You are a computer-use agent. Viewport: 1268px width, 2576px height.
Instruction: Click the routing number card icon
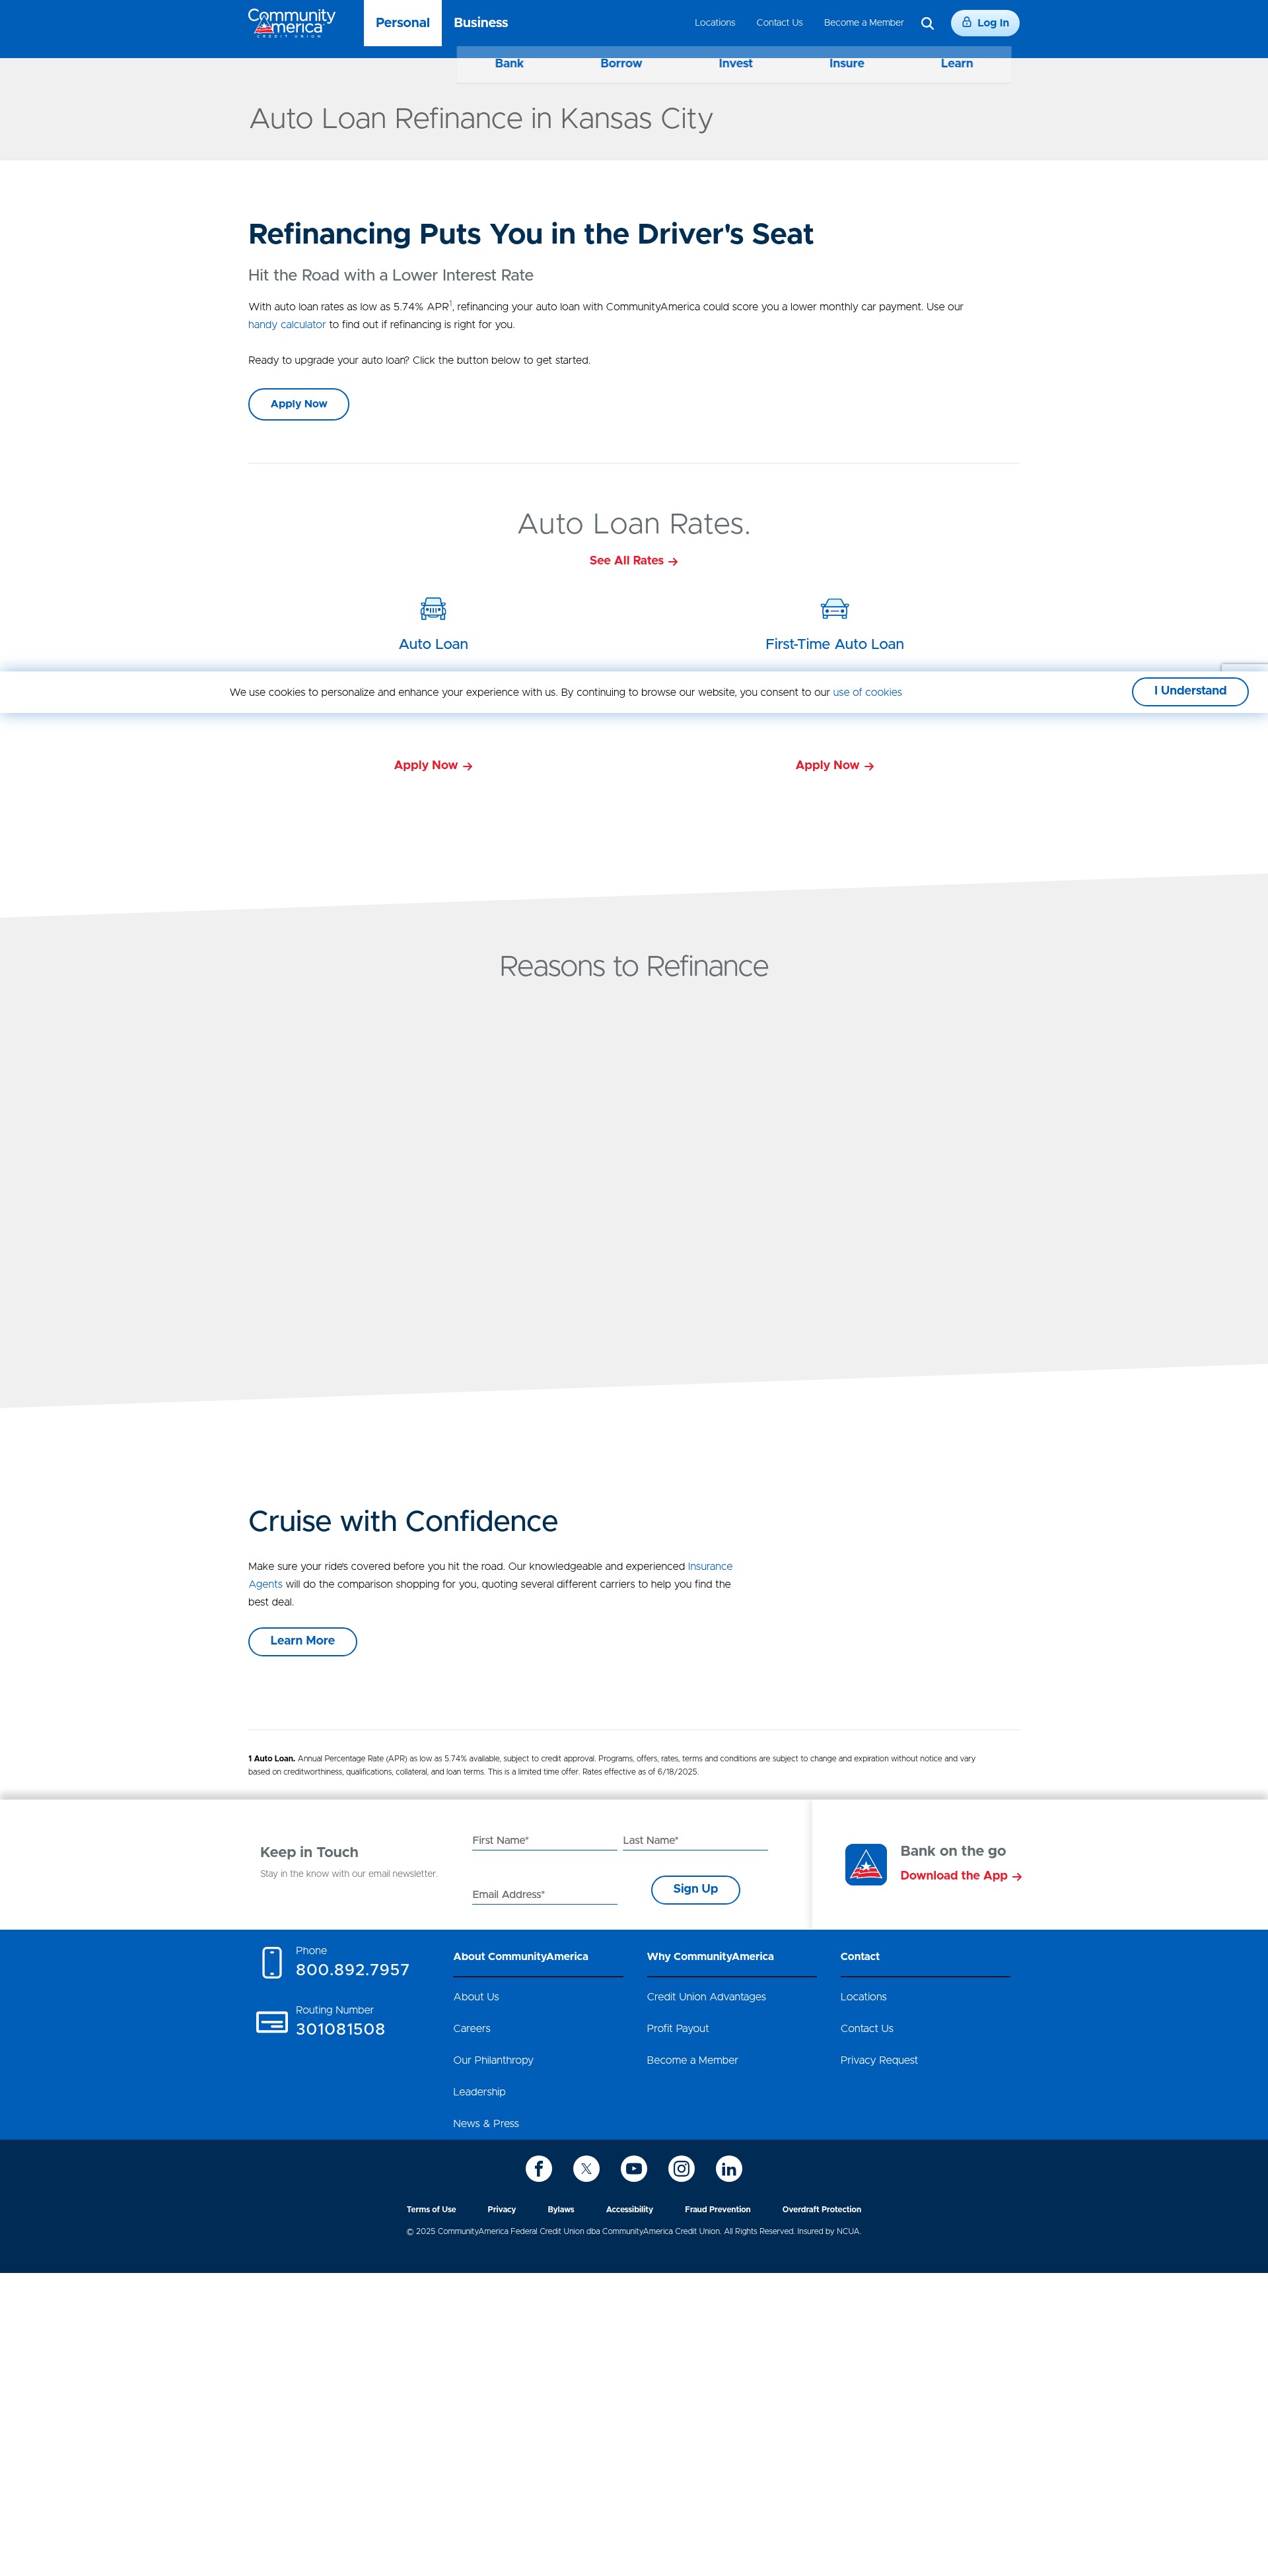[272, 2022]
